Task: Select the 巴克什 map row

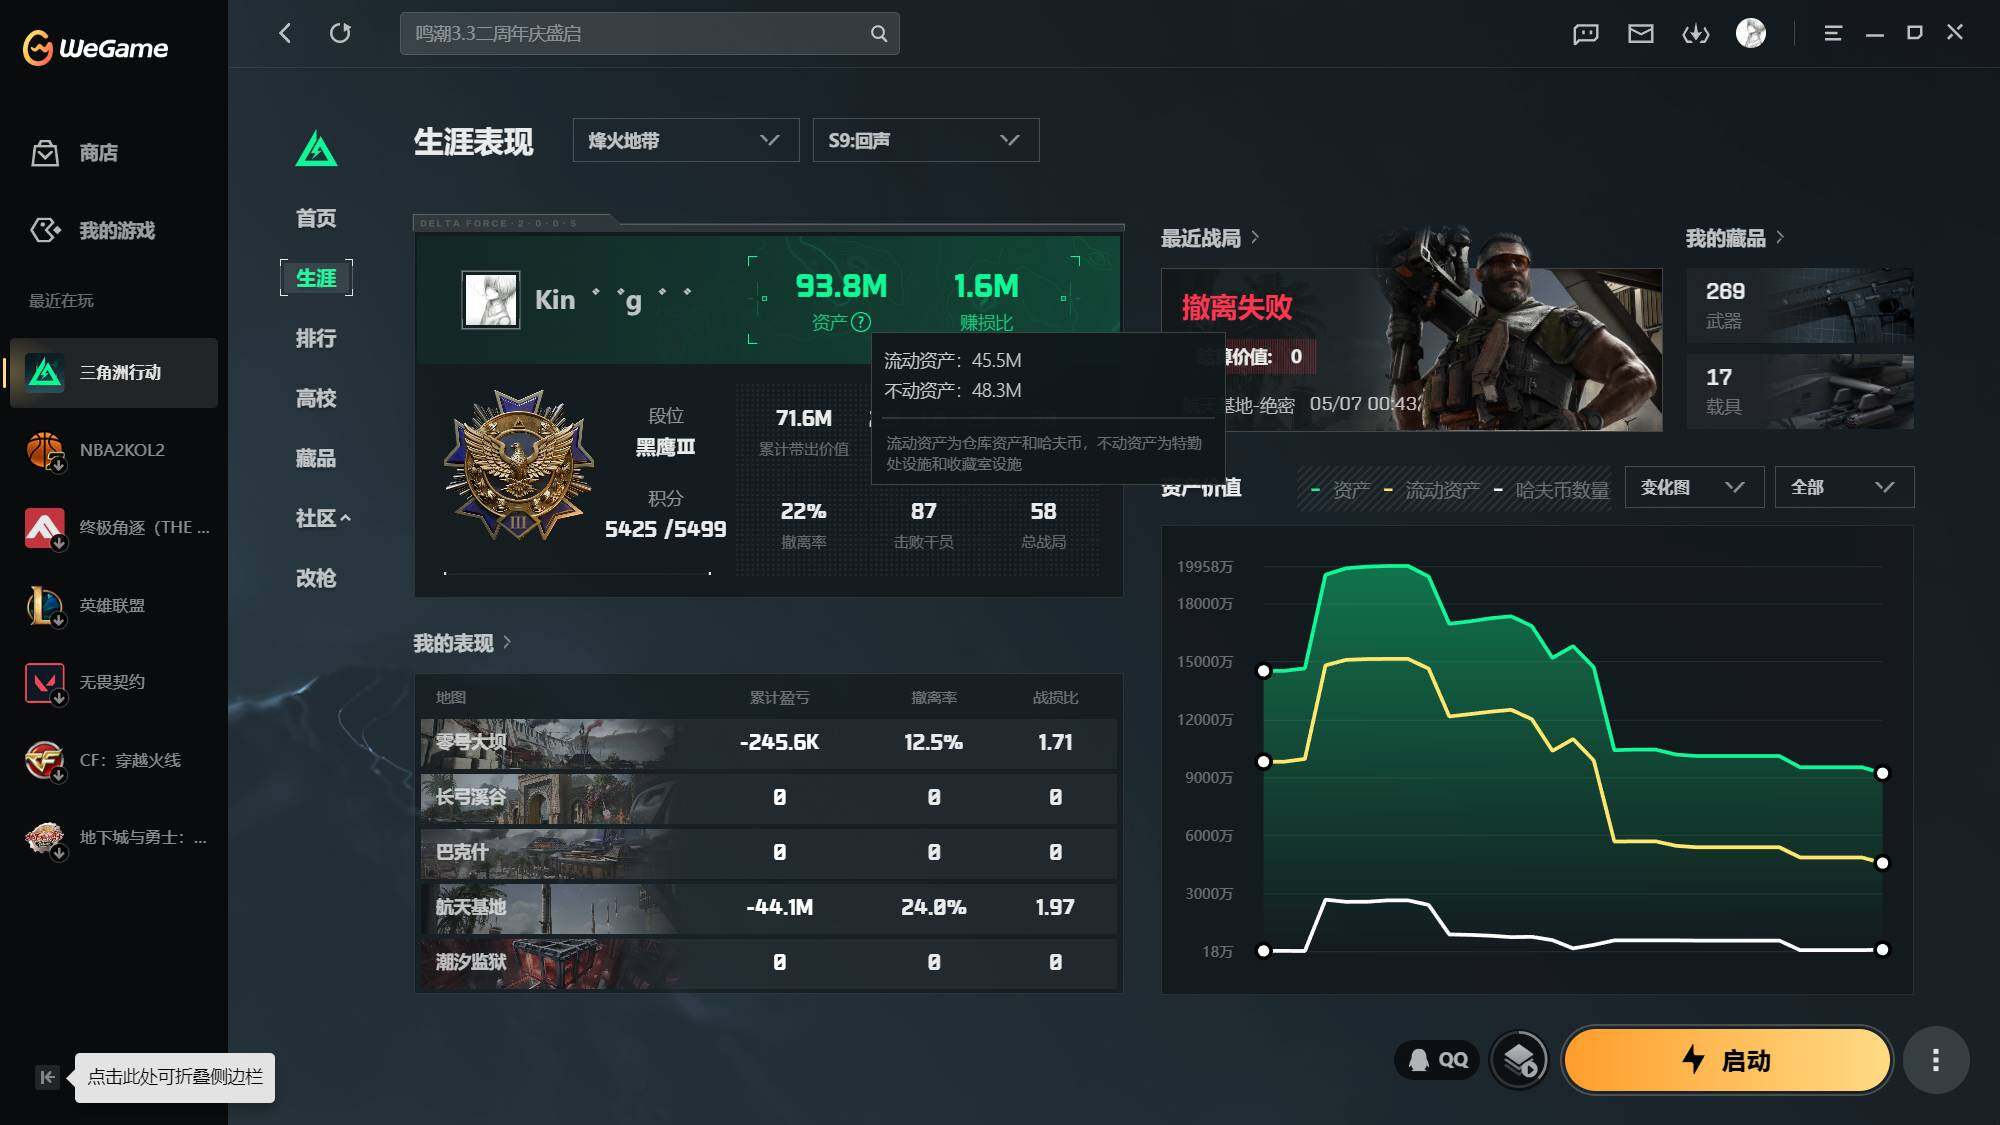Action: pos(768,853)
